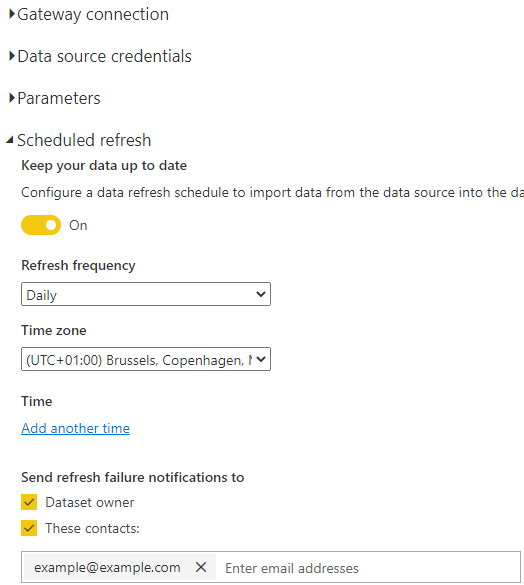Expand the Gateway connection section arrow

point(12,14)
